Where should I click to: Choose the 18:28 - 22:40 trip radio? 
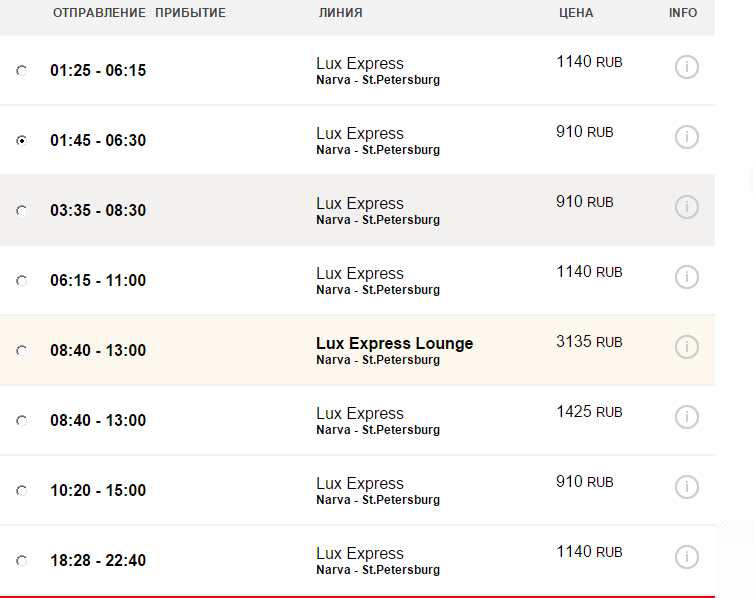coord(22,561)
